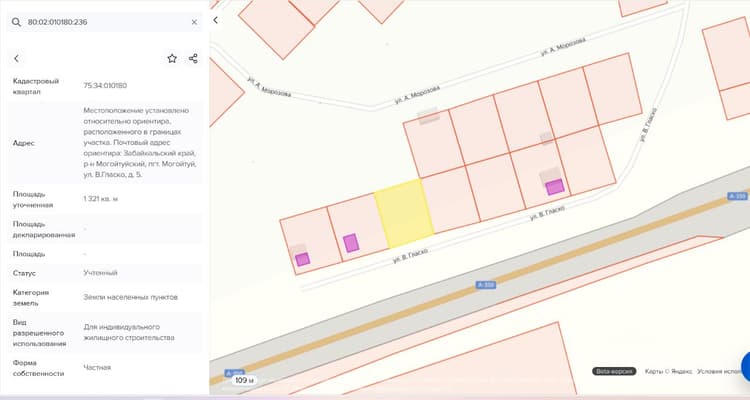Click the cadastral quarter value 75:34:010180
The image size is (750, 400).
click(105, 86)
